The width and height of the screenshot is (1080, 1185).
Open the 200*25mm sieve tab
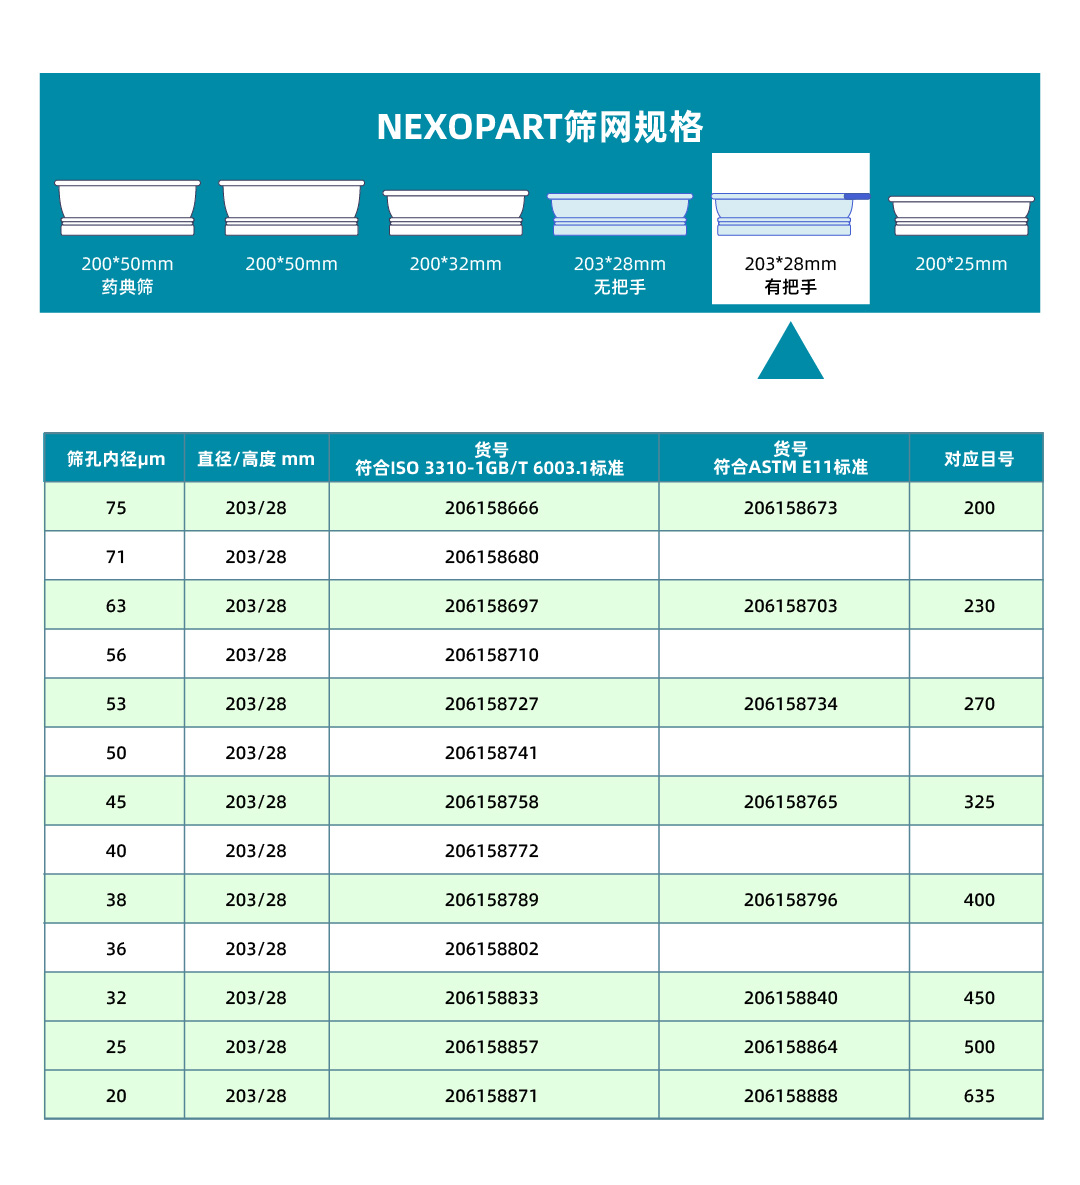click(961, 234)
